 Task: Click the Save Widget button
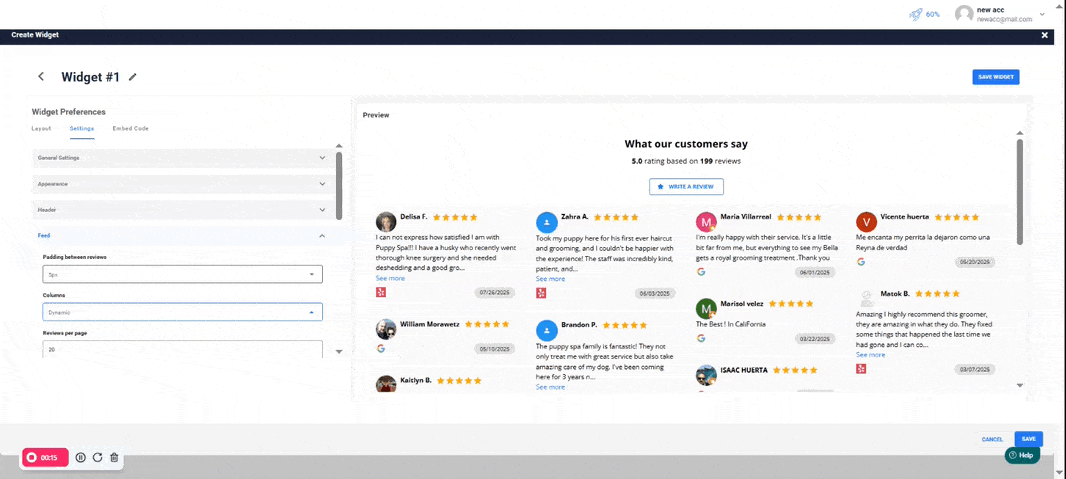tap(995, 77)
